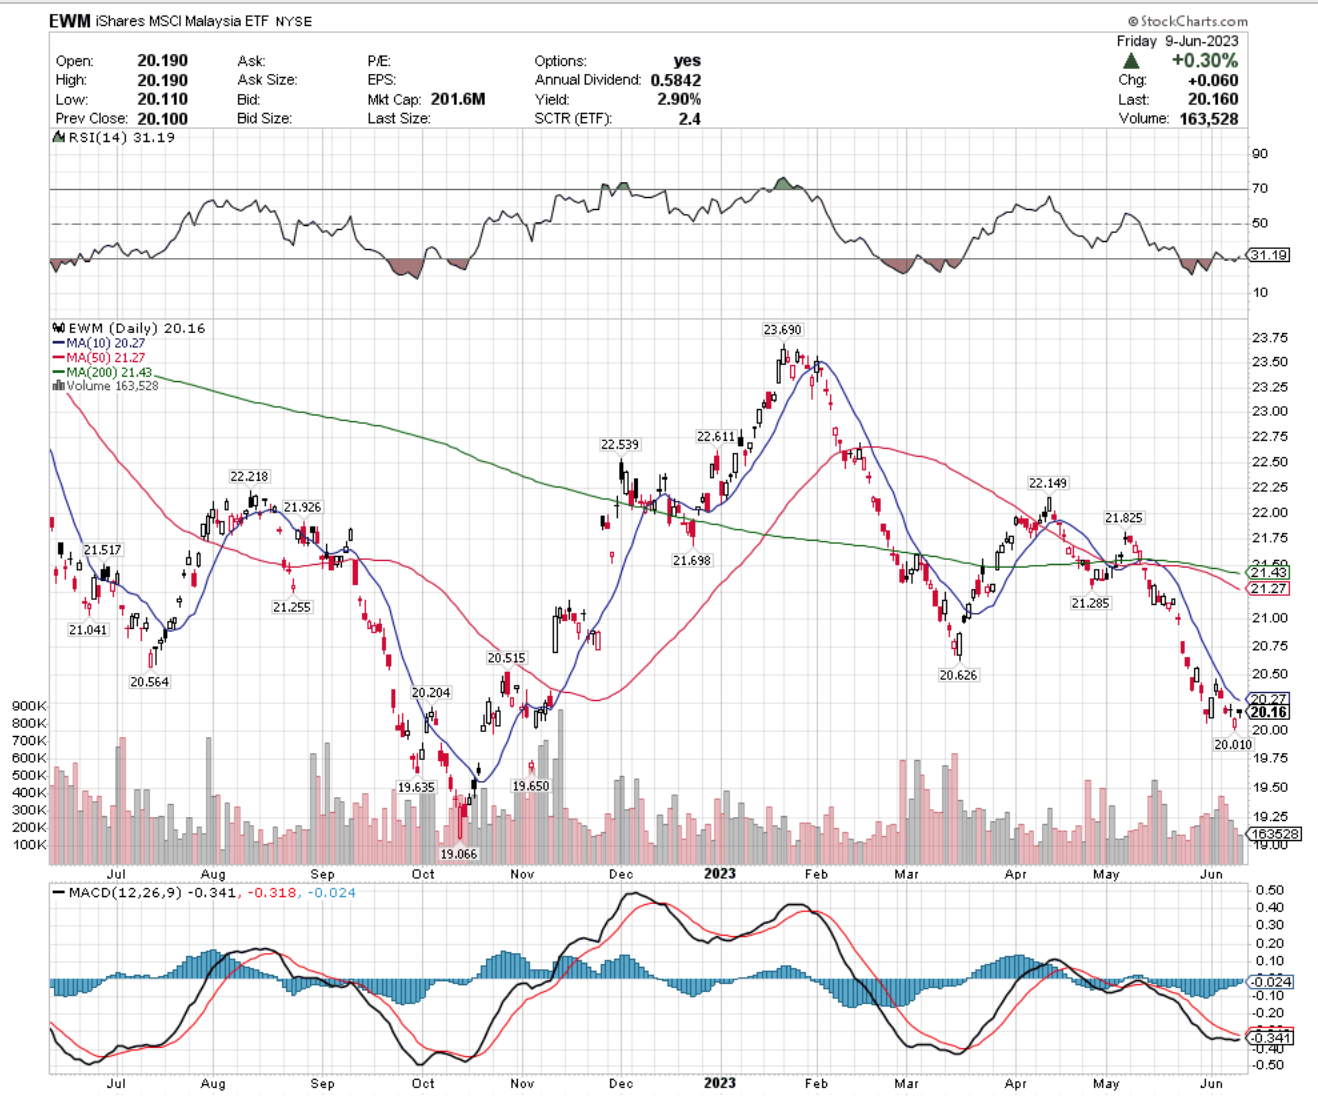This screenshot has height=1096, width=1318.
Task: Click the candlestick icon beside EWM (Daily)
Action: pyautogui.click(x=58, y=328)
